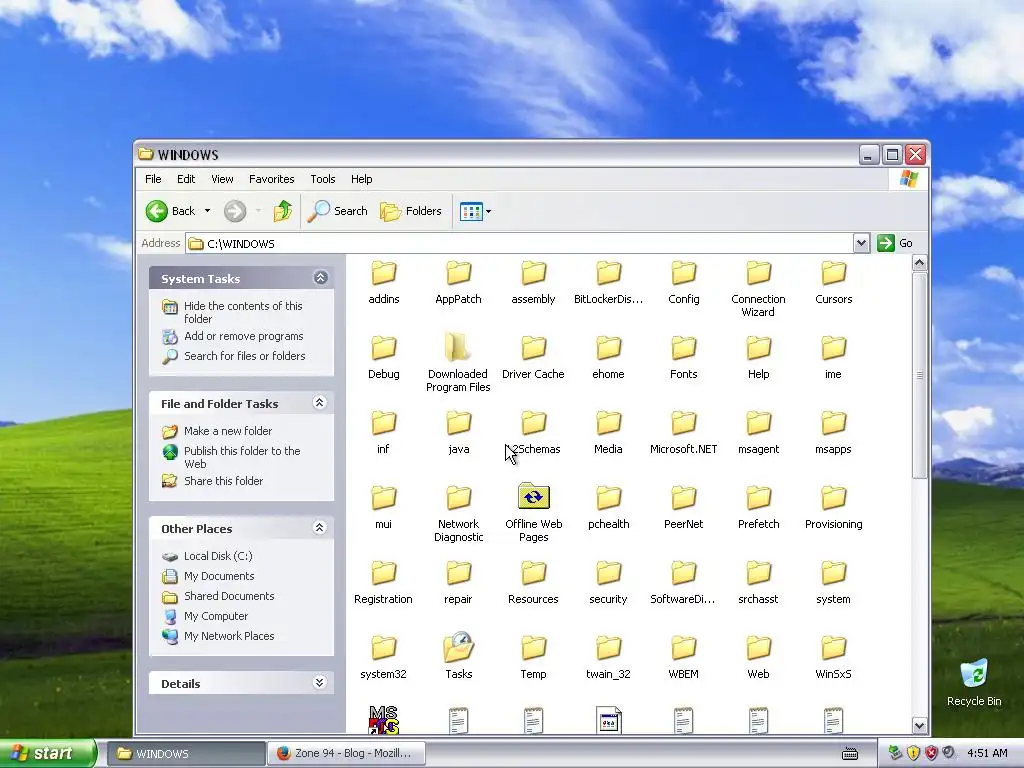Click the Views toolbar button
This screenshot has width=1024, height=768.
(x=475, y=211)
